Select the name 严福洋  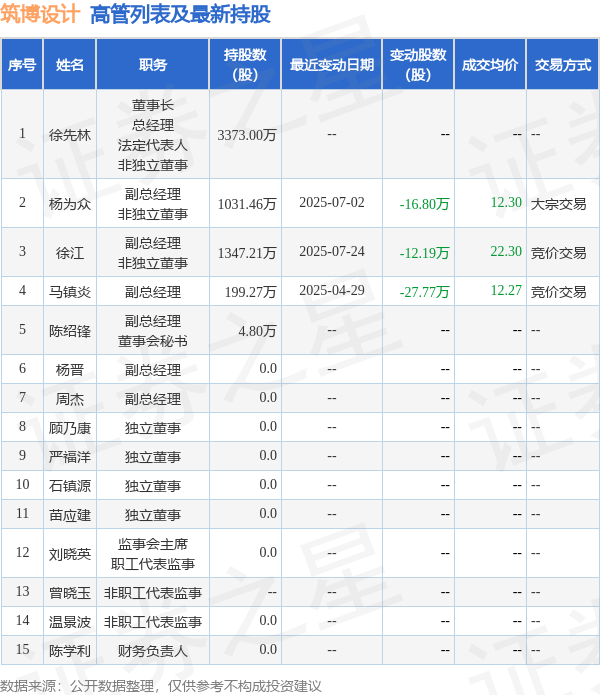[x=70, y=457]
